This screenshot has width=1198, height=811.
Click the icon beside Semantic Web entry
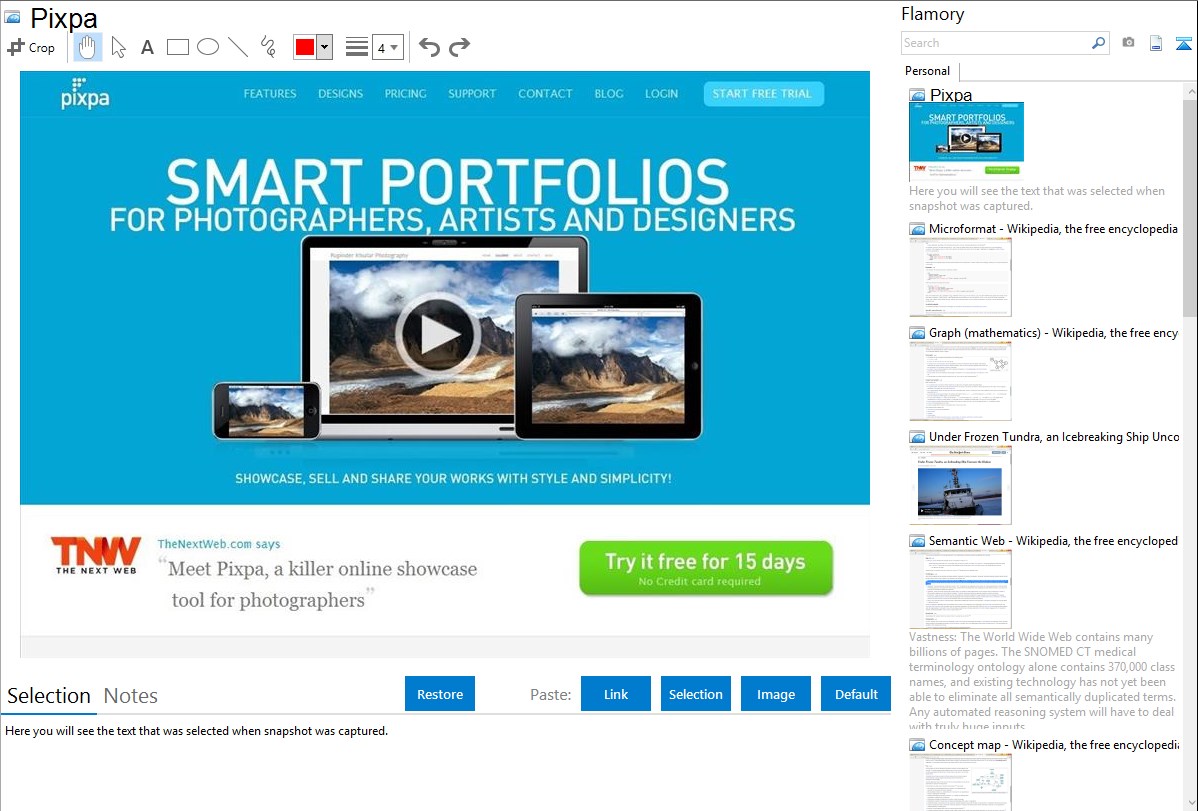pos(917,540)
